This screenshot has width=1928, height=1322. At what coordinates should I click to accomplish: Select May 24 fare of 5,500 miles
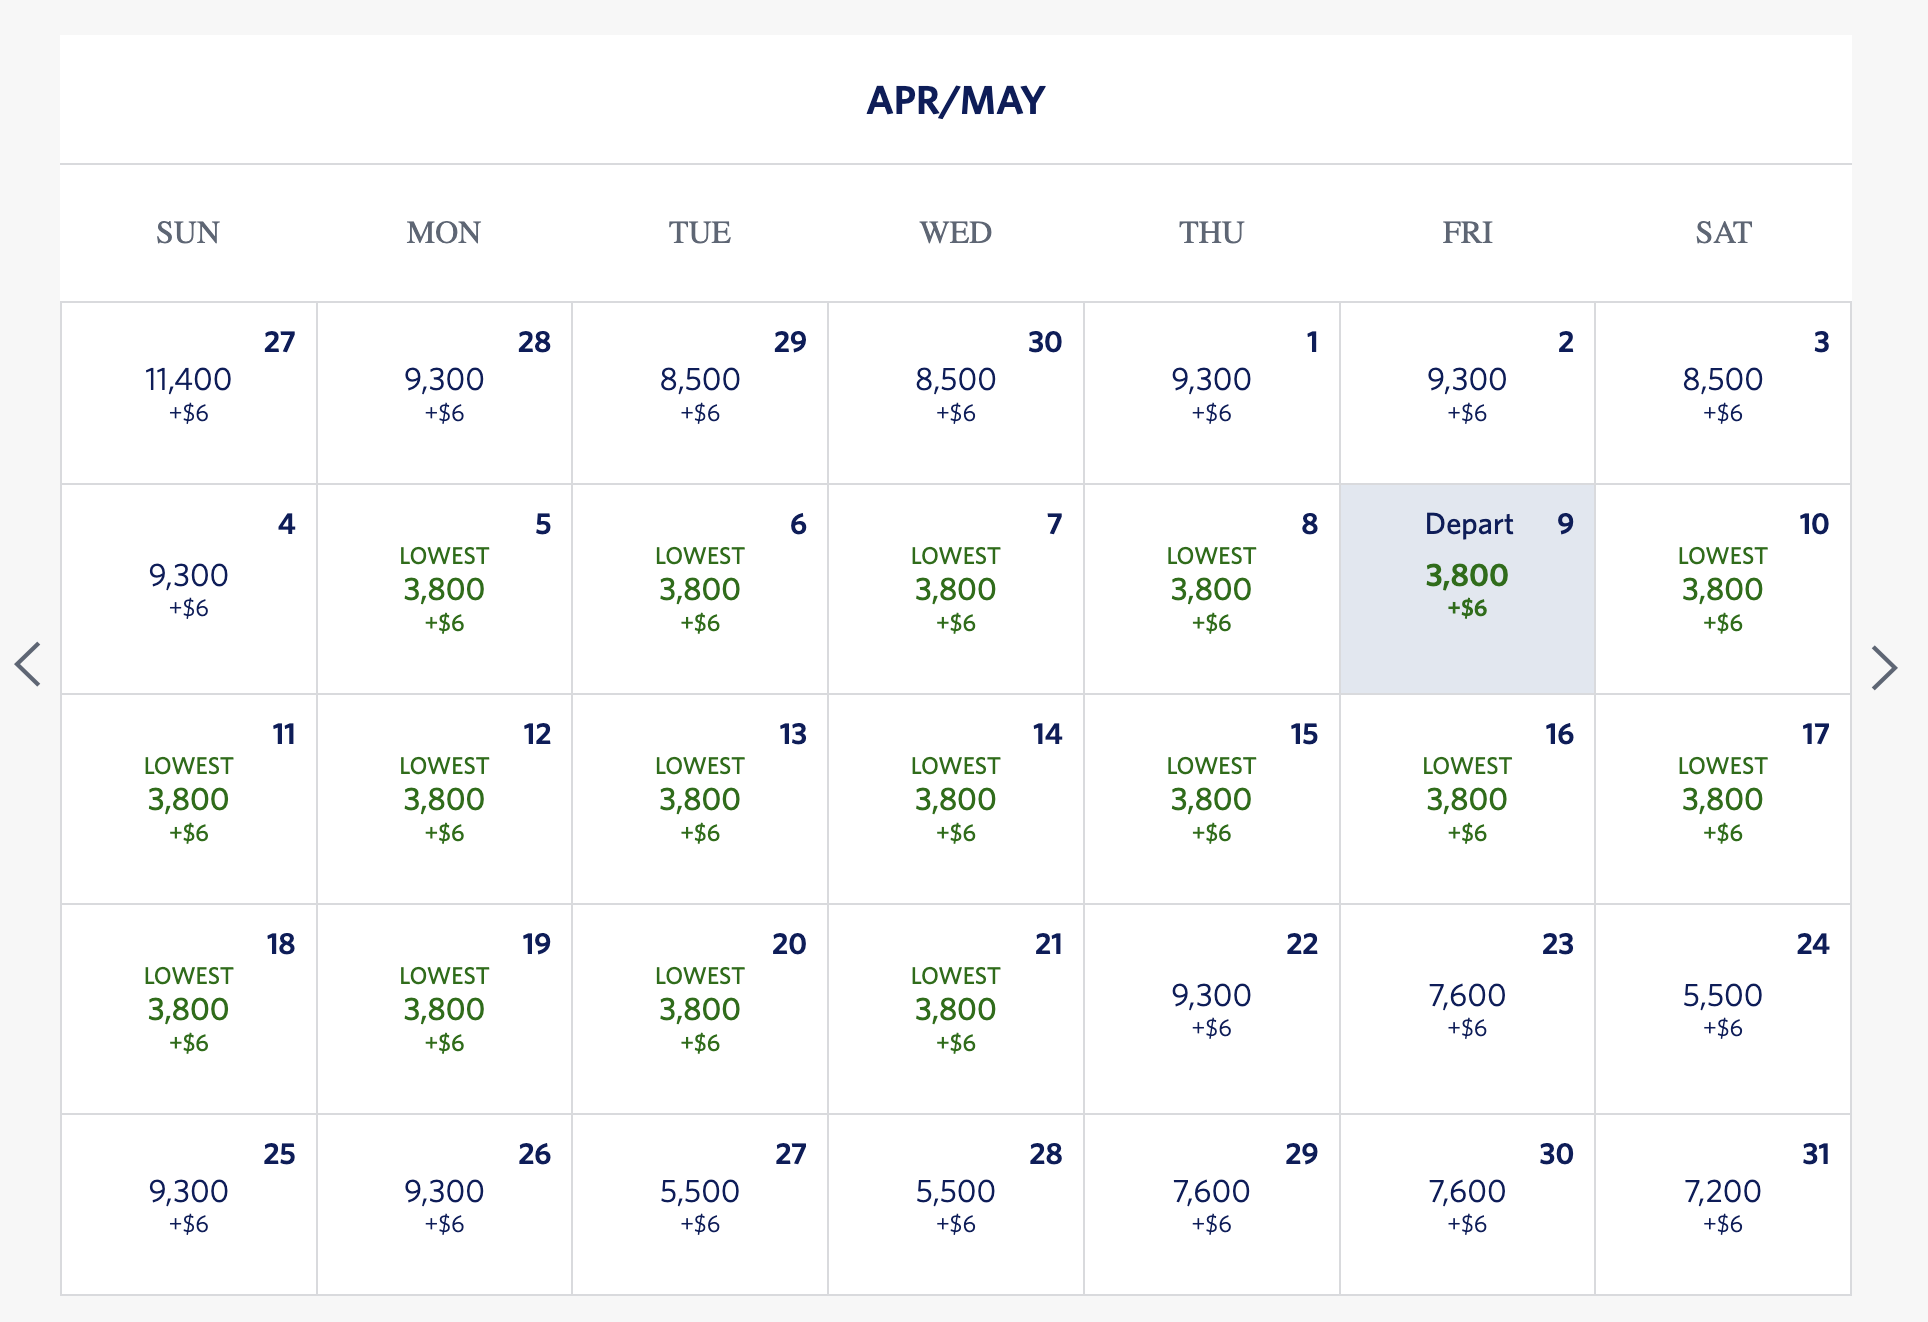tap(1722, 1009)
